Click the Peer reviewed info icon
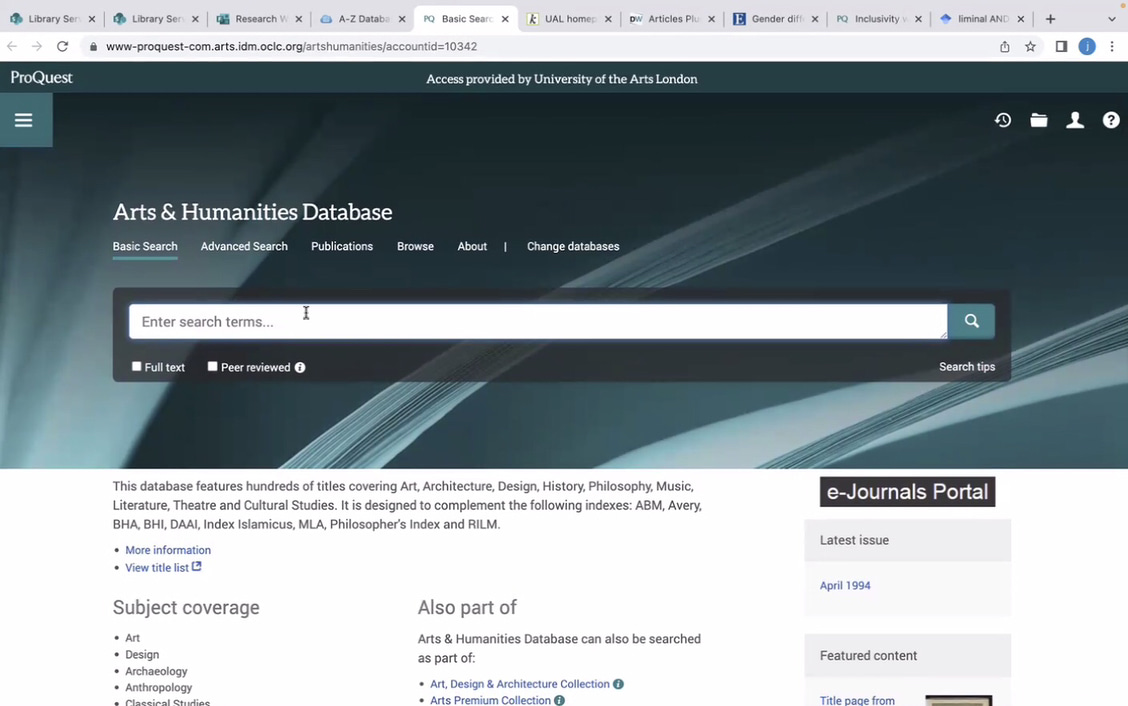 tap(300, 368)
